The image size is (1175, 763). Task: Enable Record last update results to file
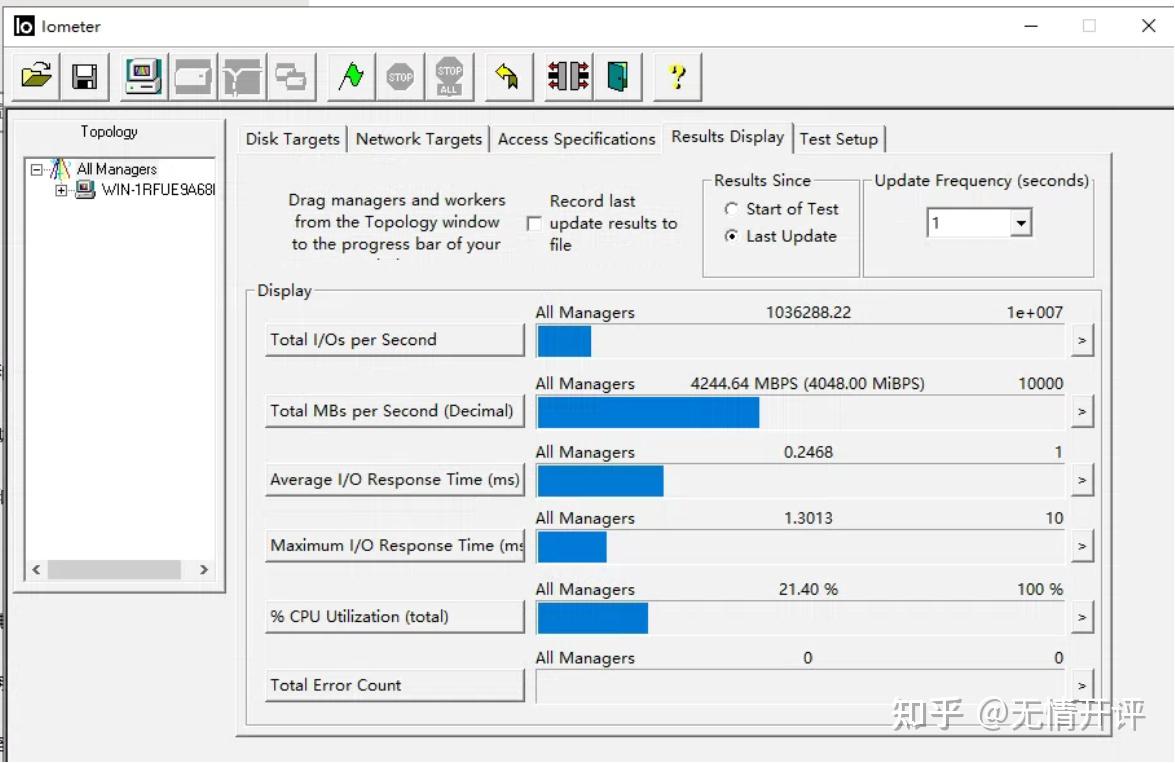(x=536, y=224)
